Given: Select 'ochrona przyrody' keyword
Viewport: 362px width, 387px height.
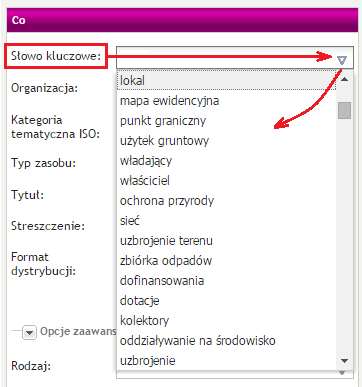Looking at the screenshot, I should tap(227, 200).
